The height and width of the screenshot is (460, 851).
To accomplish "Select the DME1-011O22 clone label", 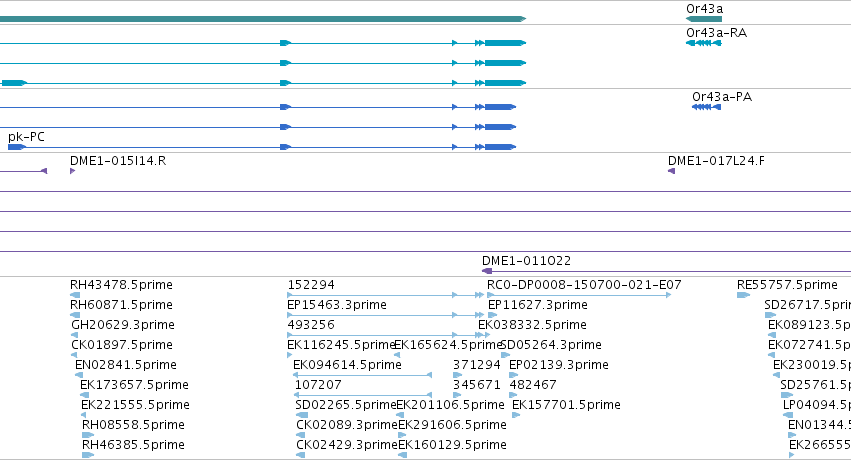I will pyautogui.click(x=526, y=260).
